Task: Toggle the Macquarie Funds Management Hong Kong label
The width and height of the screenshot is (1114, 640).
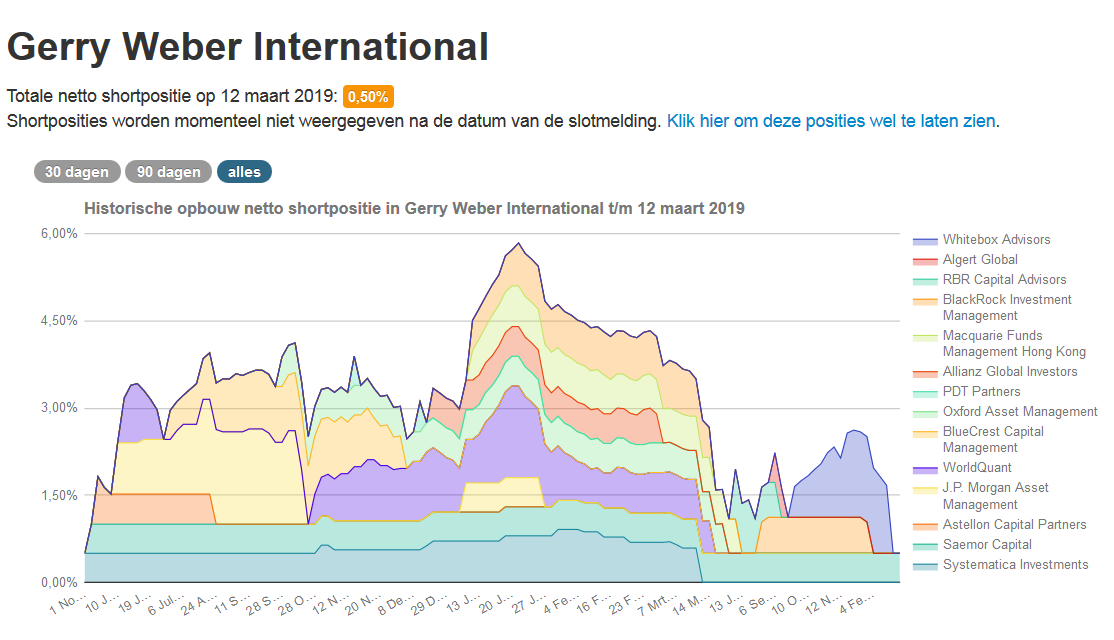Action: (1013, 344)
